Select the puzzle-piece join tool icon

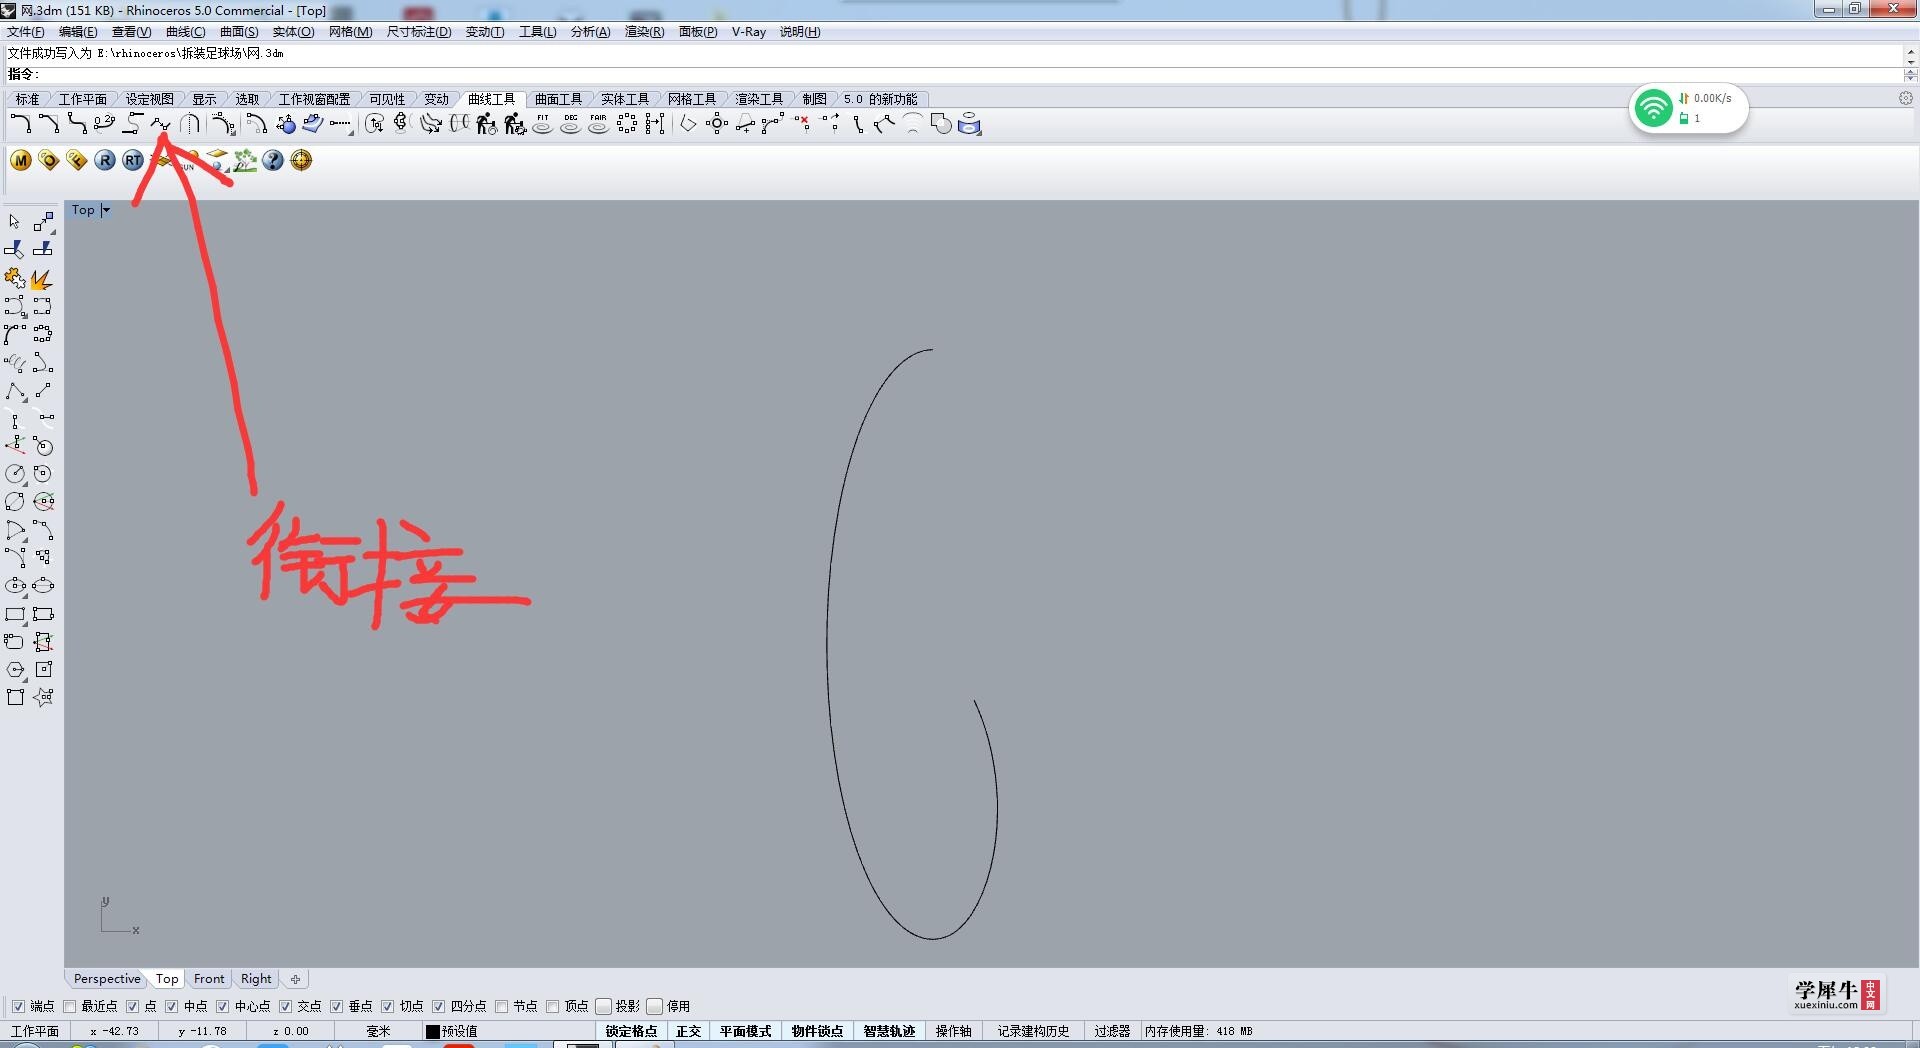click(x=15, y=278)
